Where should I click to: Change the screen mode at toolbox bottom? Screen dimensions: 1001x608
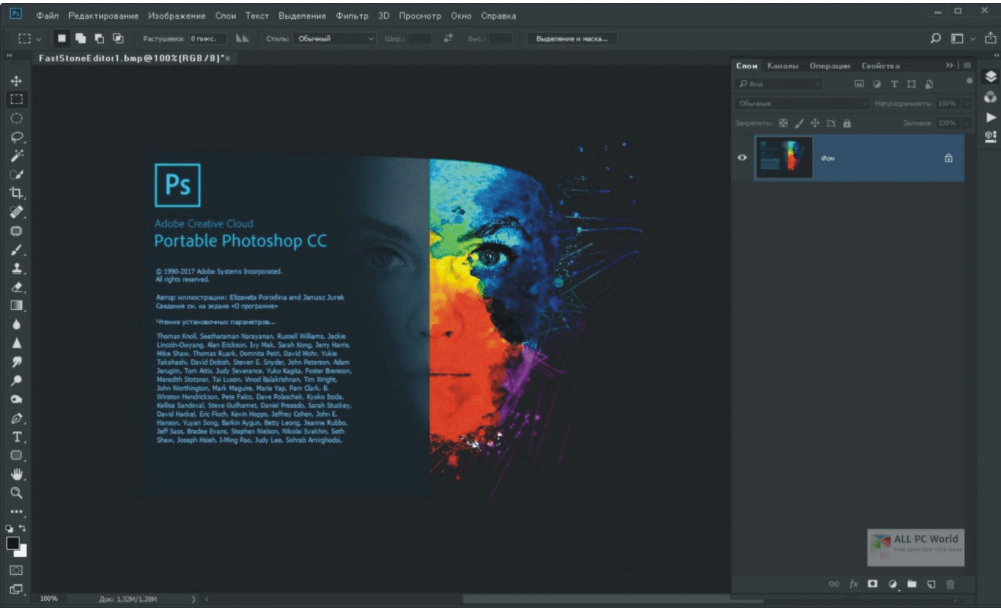point(17,589)
